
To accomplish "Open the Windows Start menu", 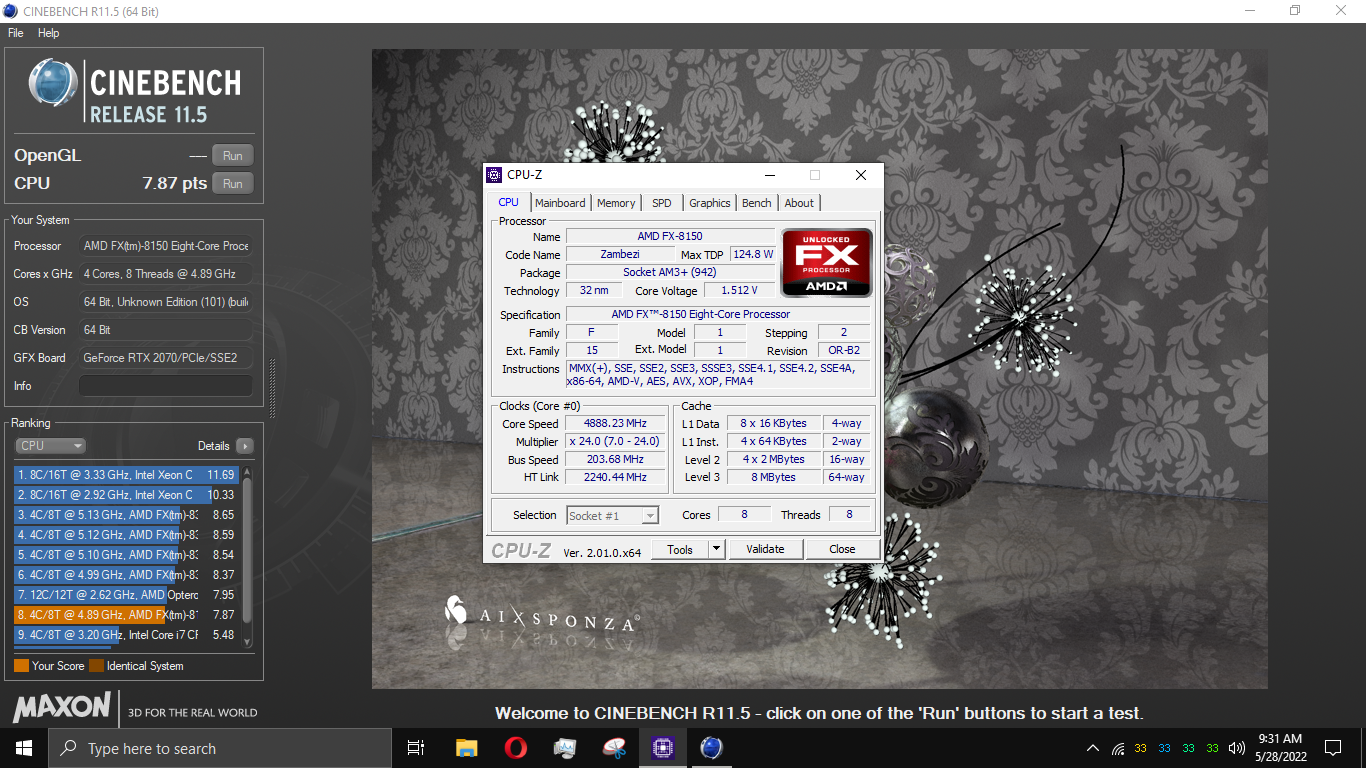I will point(24,748).
